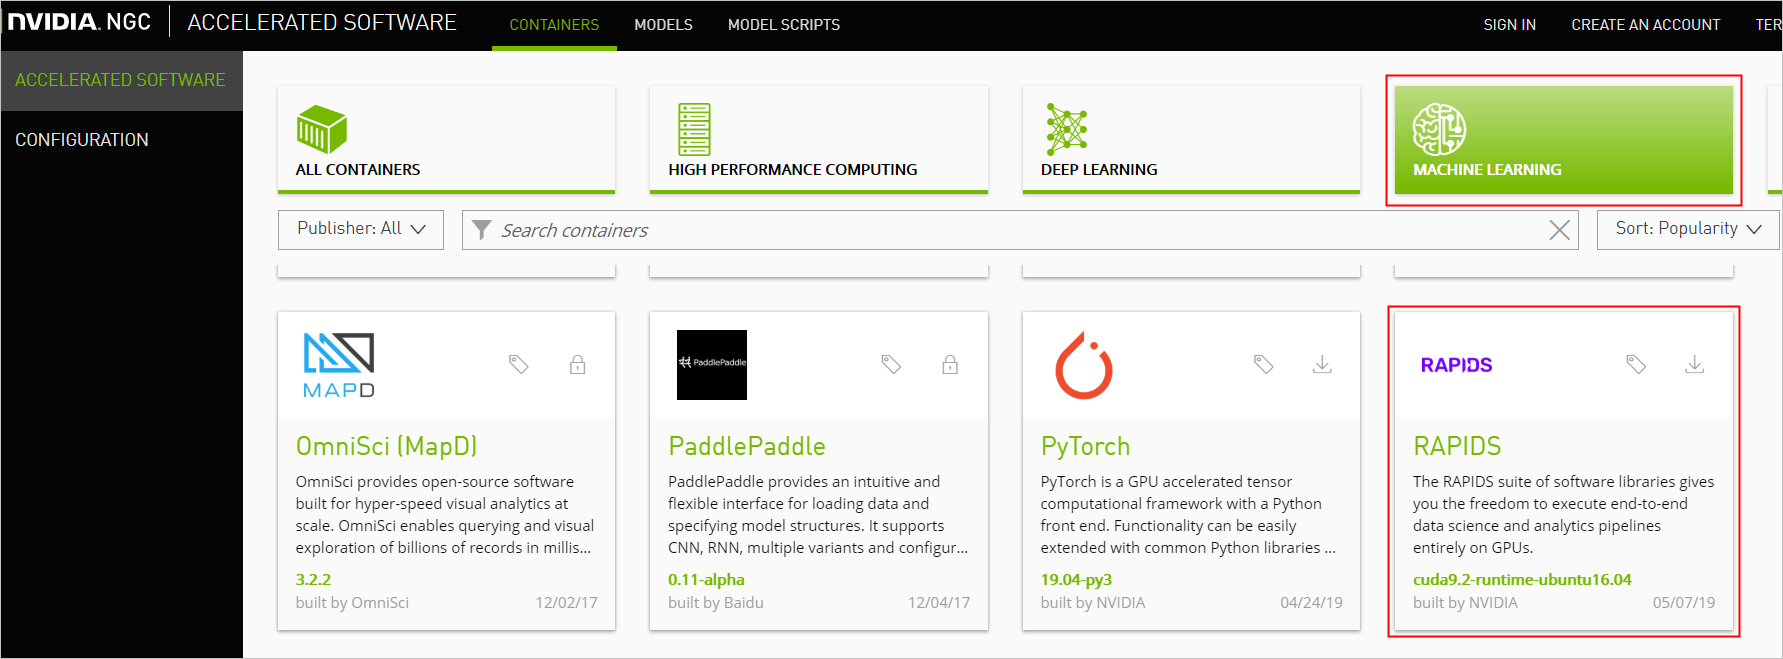
Task: Click the Accelerated Software header title
Action: click(322, 22)
